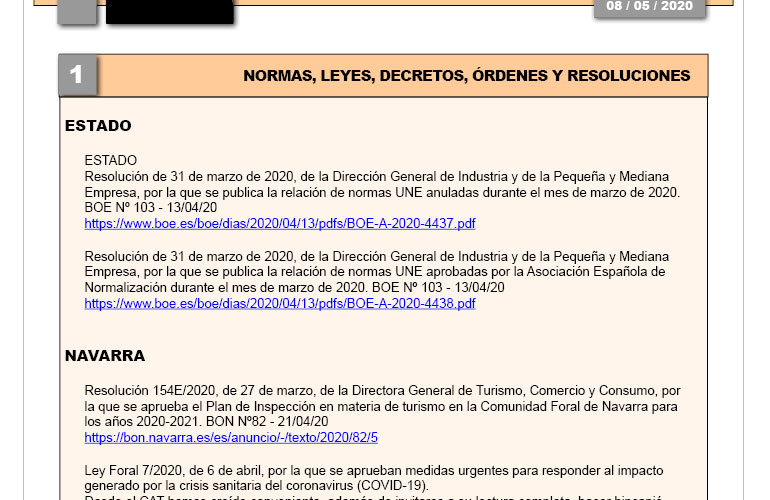The image size is (770, 500).
Task: Open bon.navarra.es anuncio texto 2020/82/5 link
Action: [x=231, y=438]
